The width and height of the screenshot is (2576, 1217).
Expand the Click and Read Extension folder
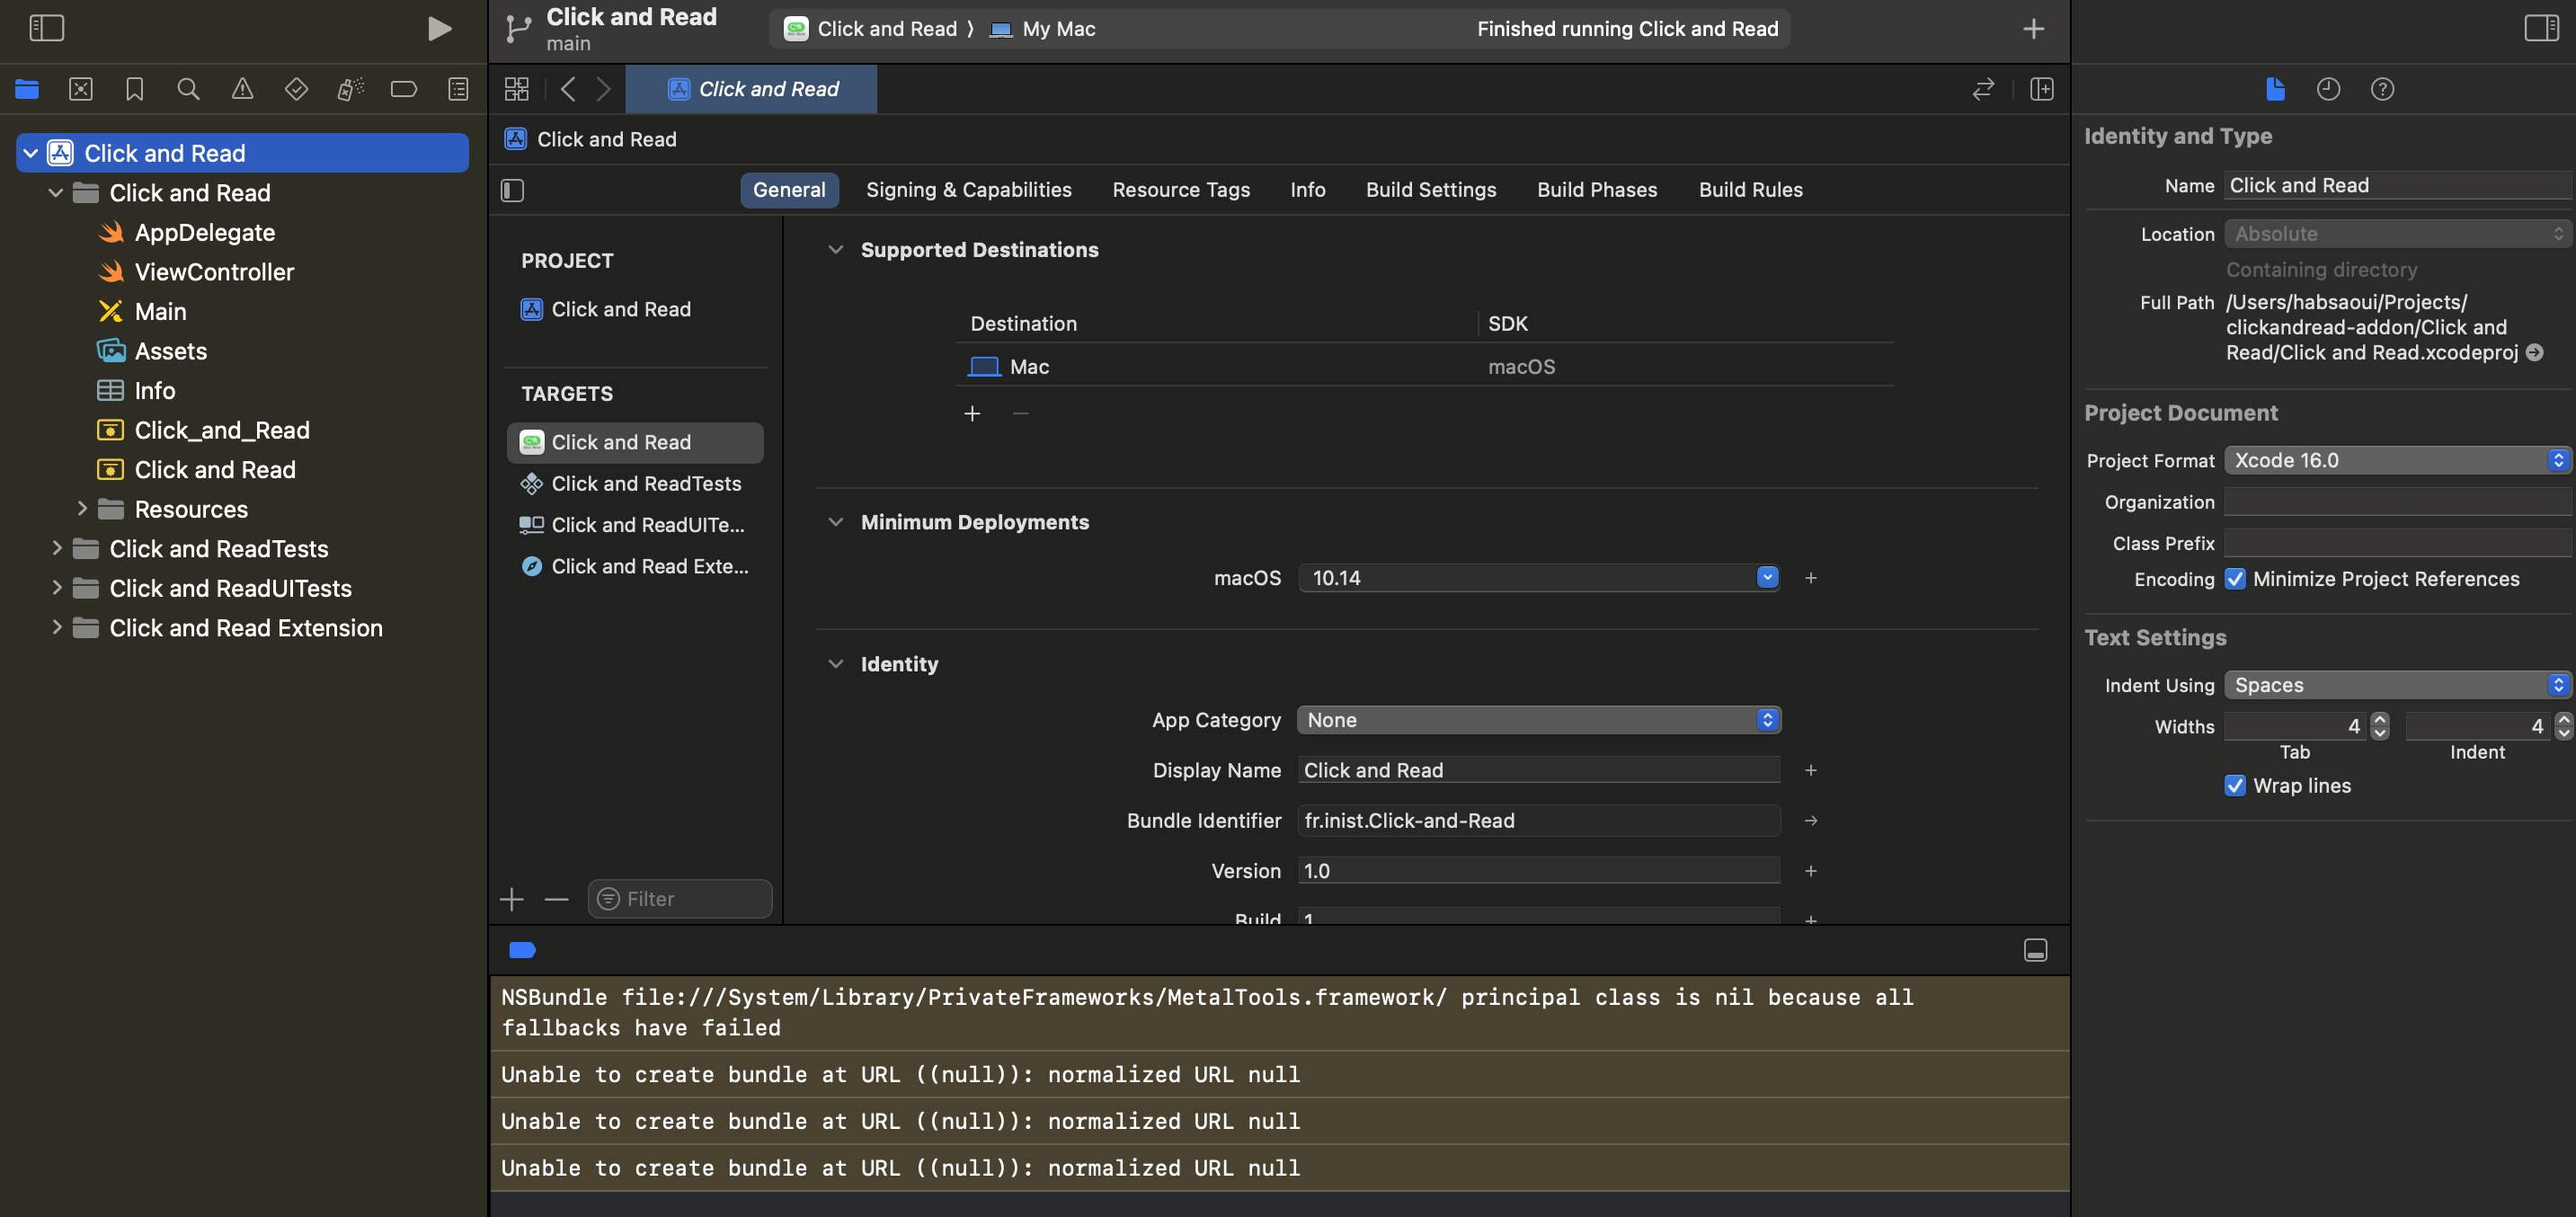click(x=56, y=627)
